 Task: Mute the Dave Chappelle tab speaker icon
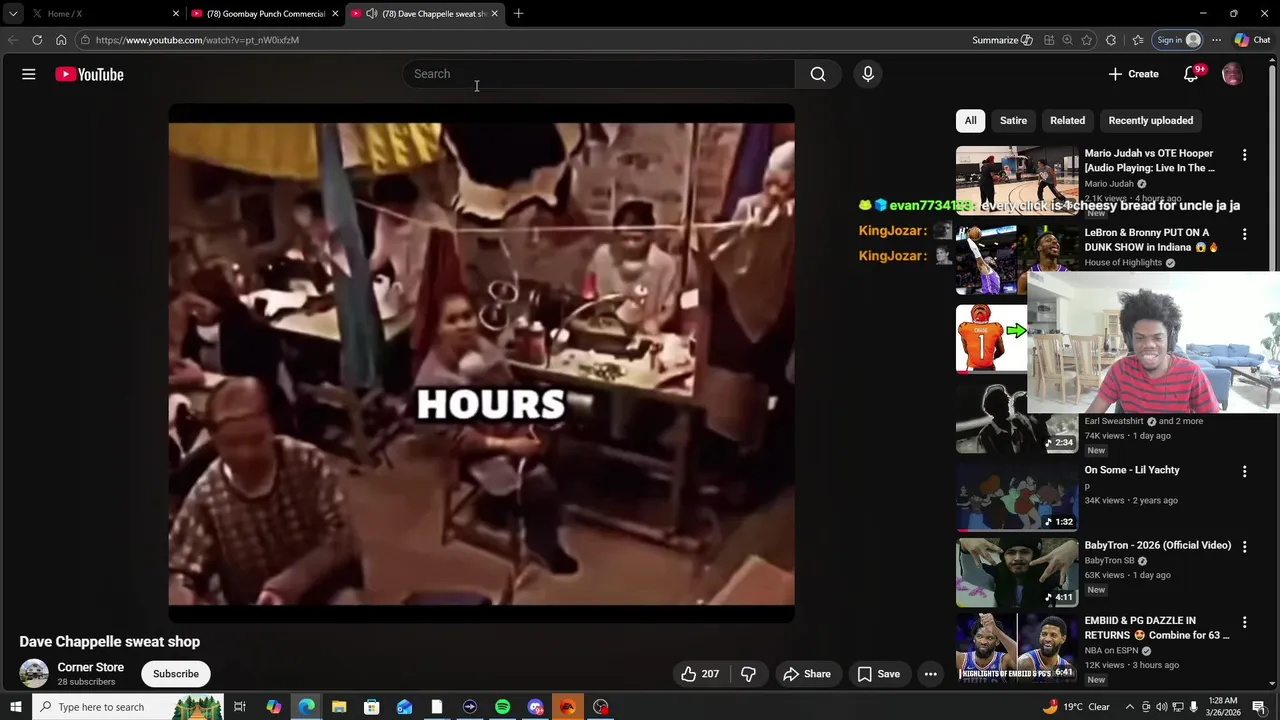pyautogui.click(x=372, y=13)
